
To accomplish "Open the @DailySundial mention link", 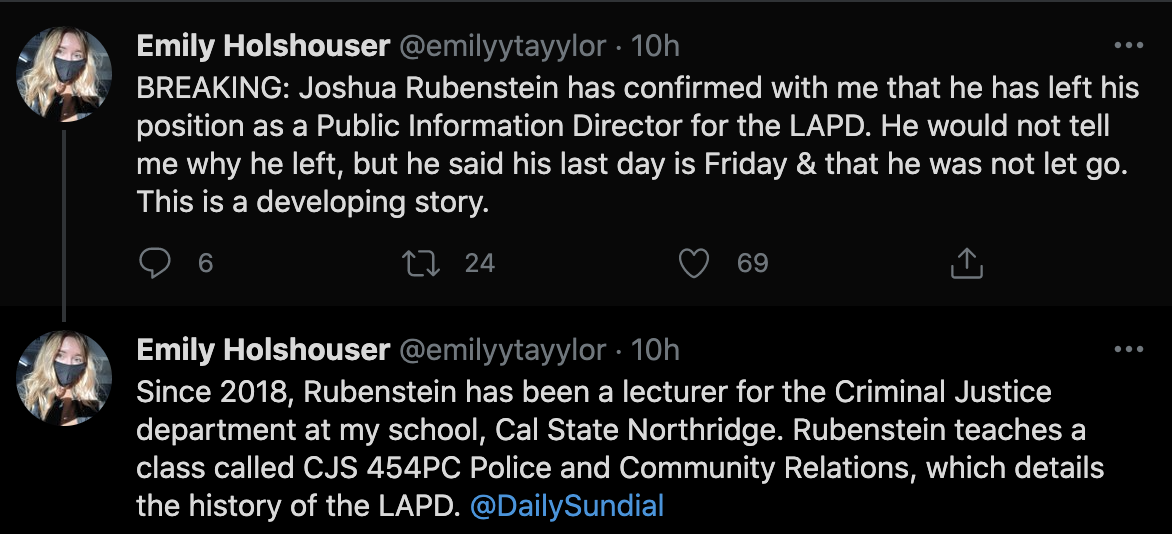I will [x=567, y=506].
